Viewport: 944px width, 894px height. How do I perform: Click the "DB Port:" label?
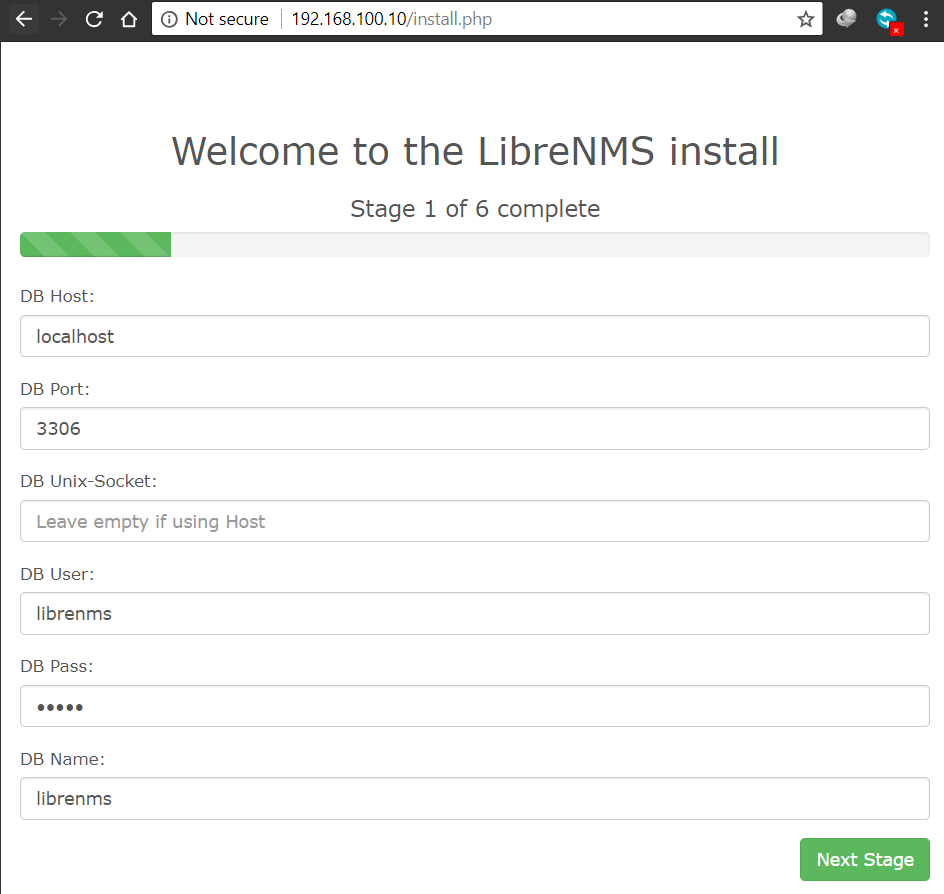(x=55, y=389)
